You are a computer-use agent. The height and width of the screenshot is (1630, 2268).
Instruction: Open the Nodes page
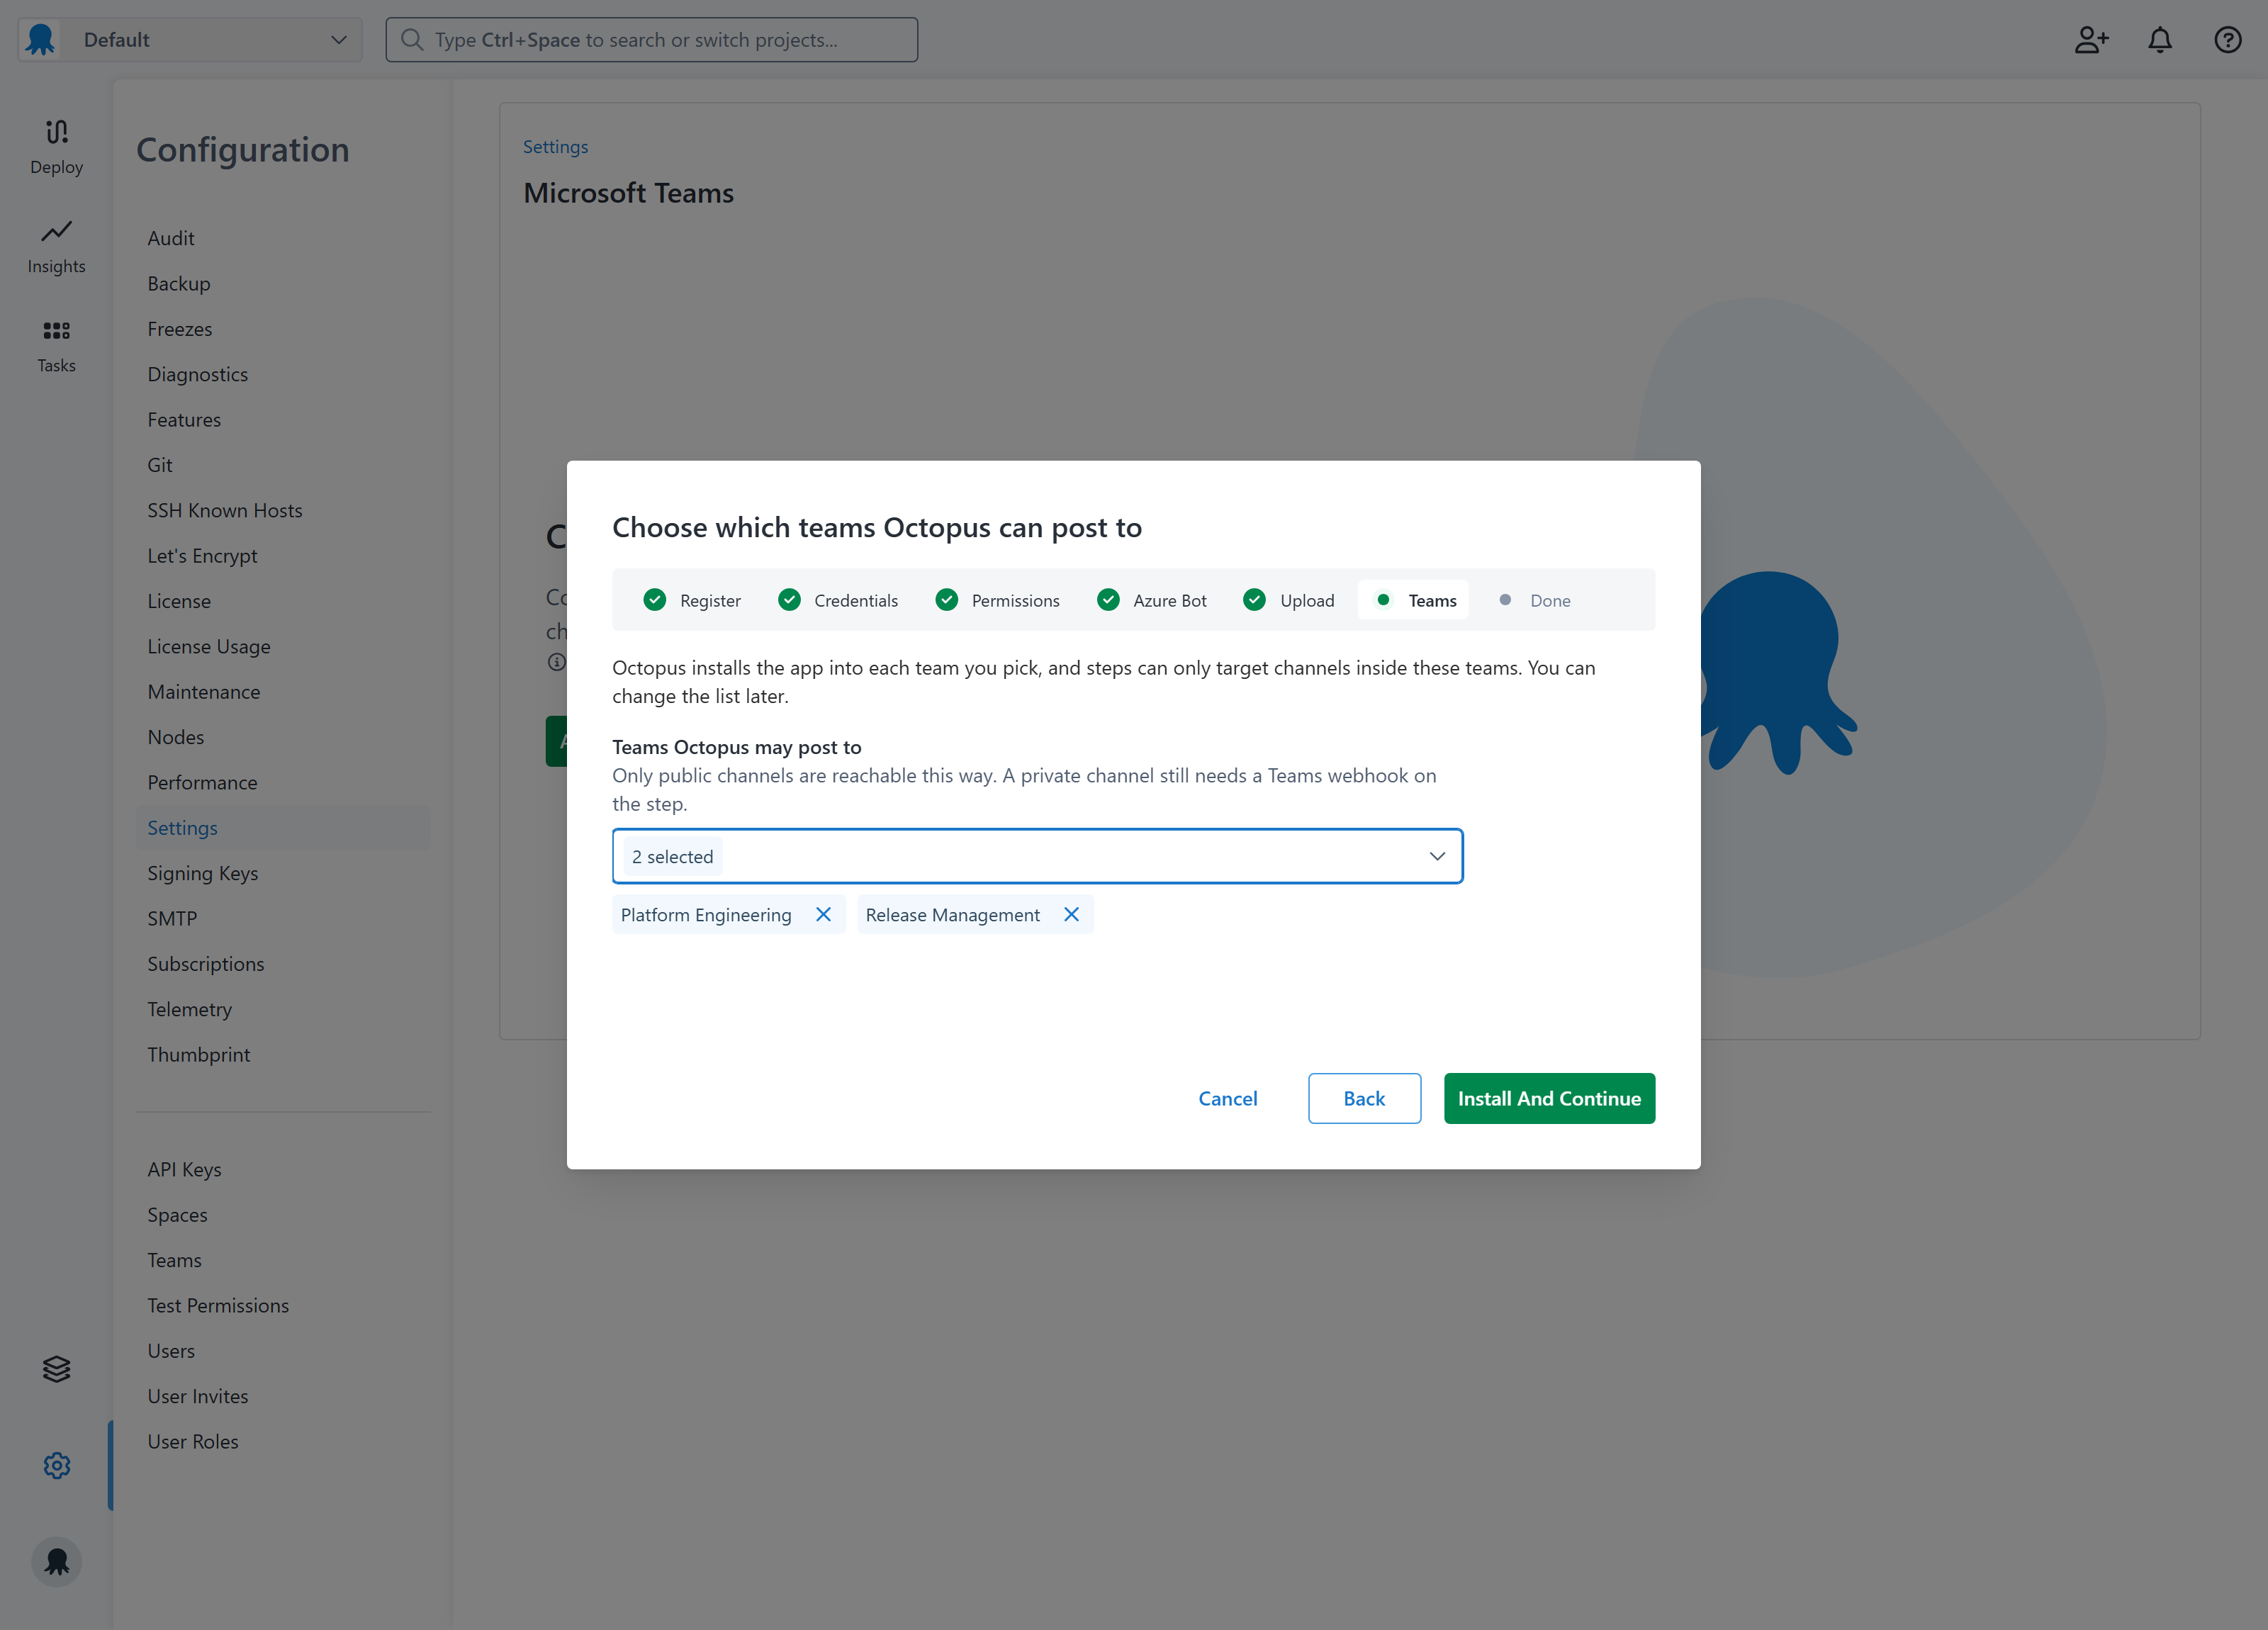point(176,737)
